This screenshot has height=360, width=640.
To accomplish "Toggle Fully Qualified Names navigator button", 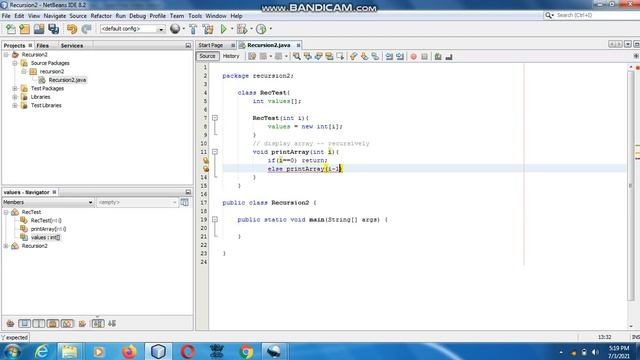I will coord(82,324).
